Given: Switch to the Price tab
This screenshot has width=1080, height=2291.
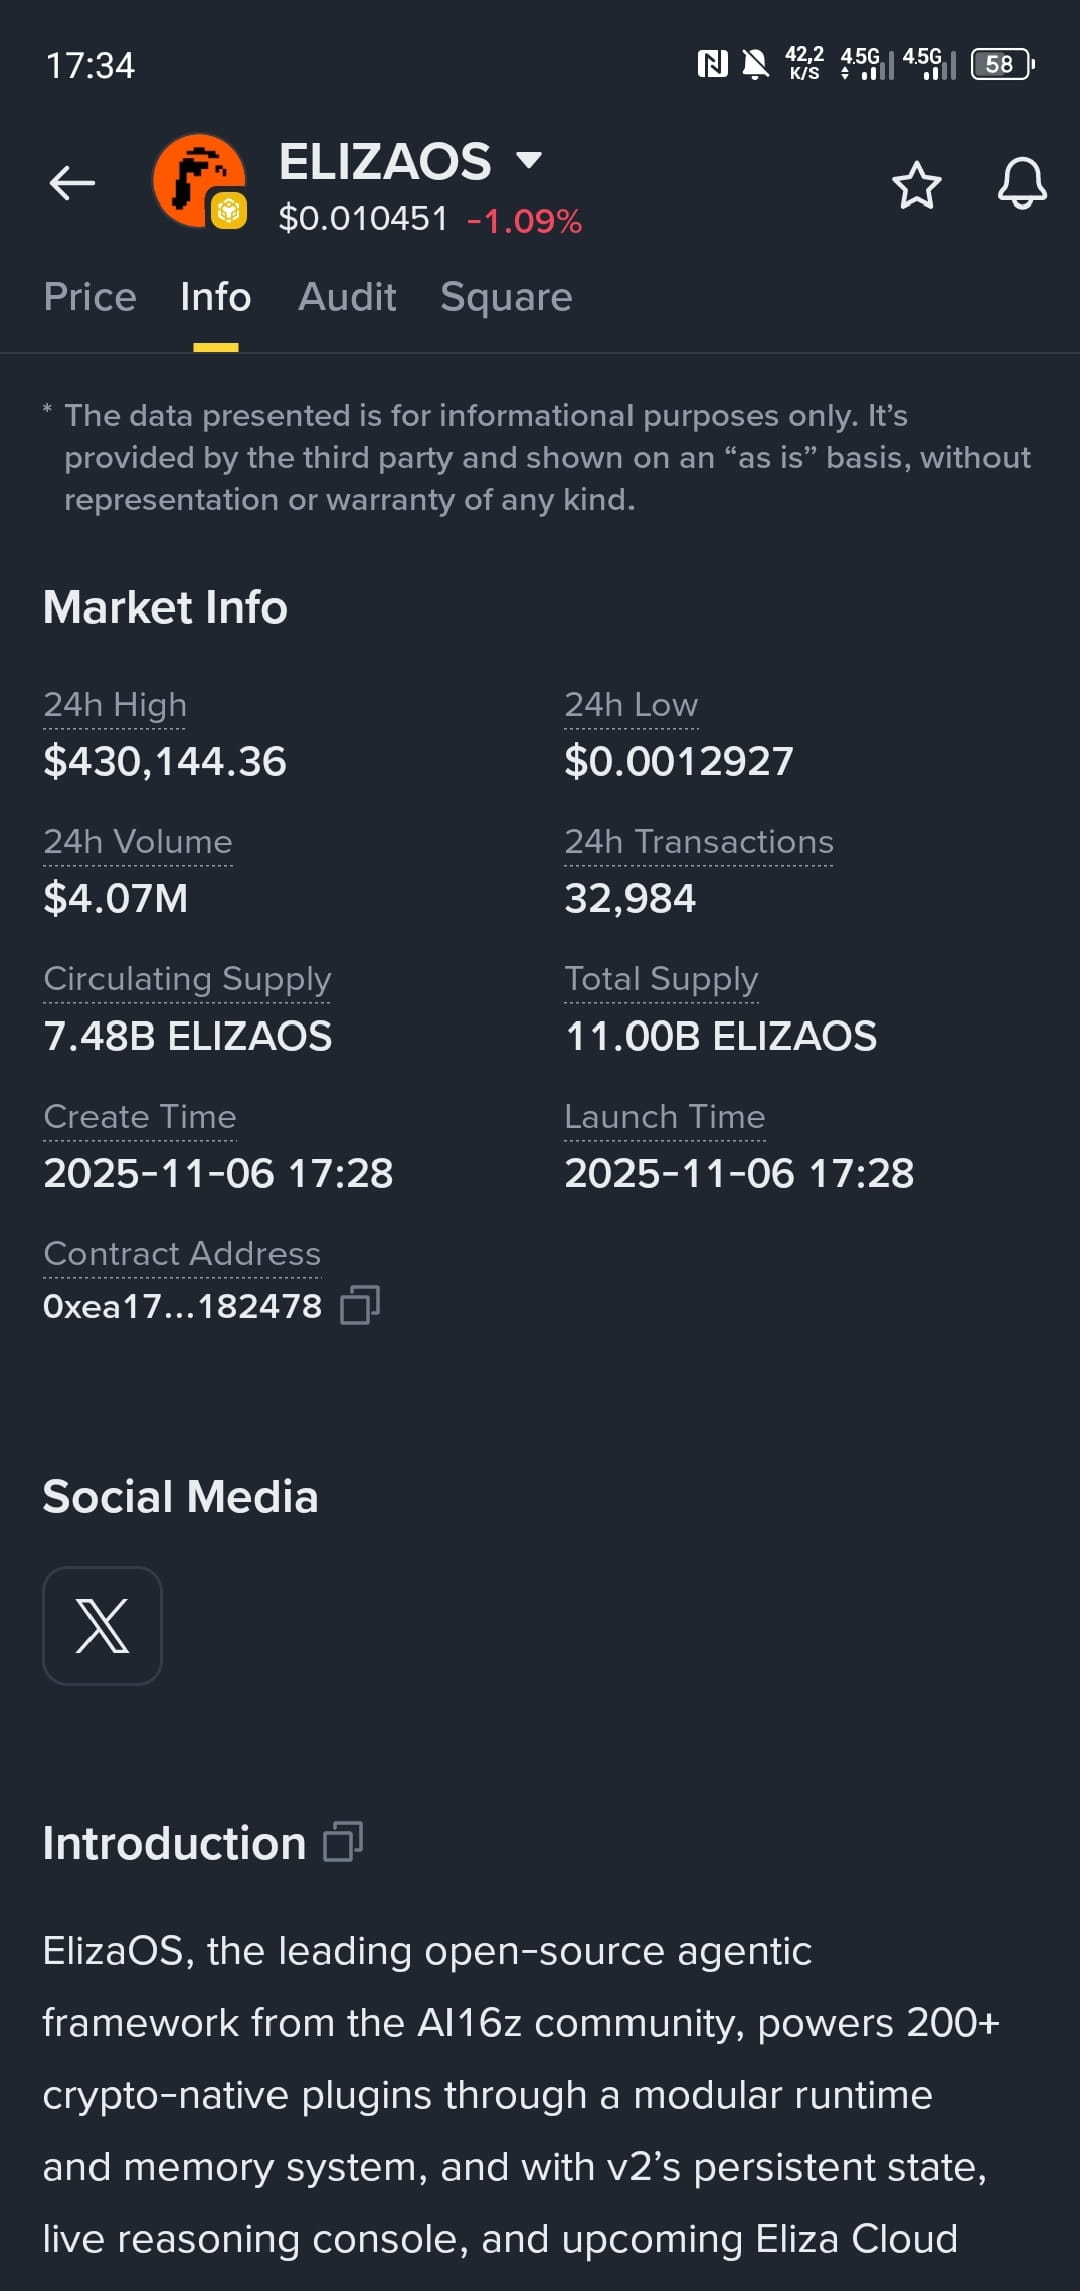Looking at the screenshot, I should tap(90, 297).
